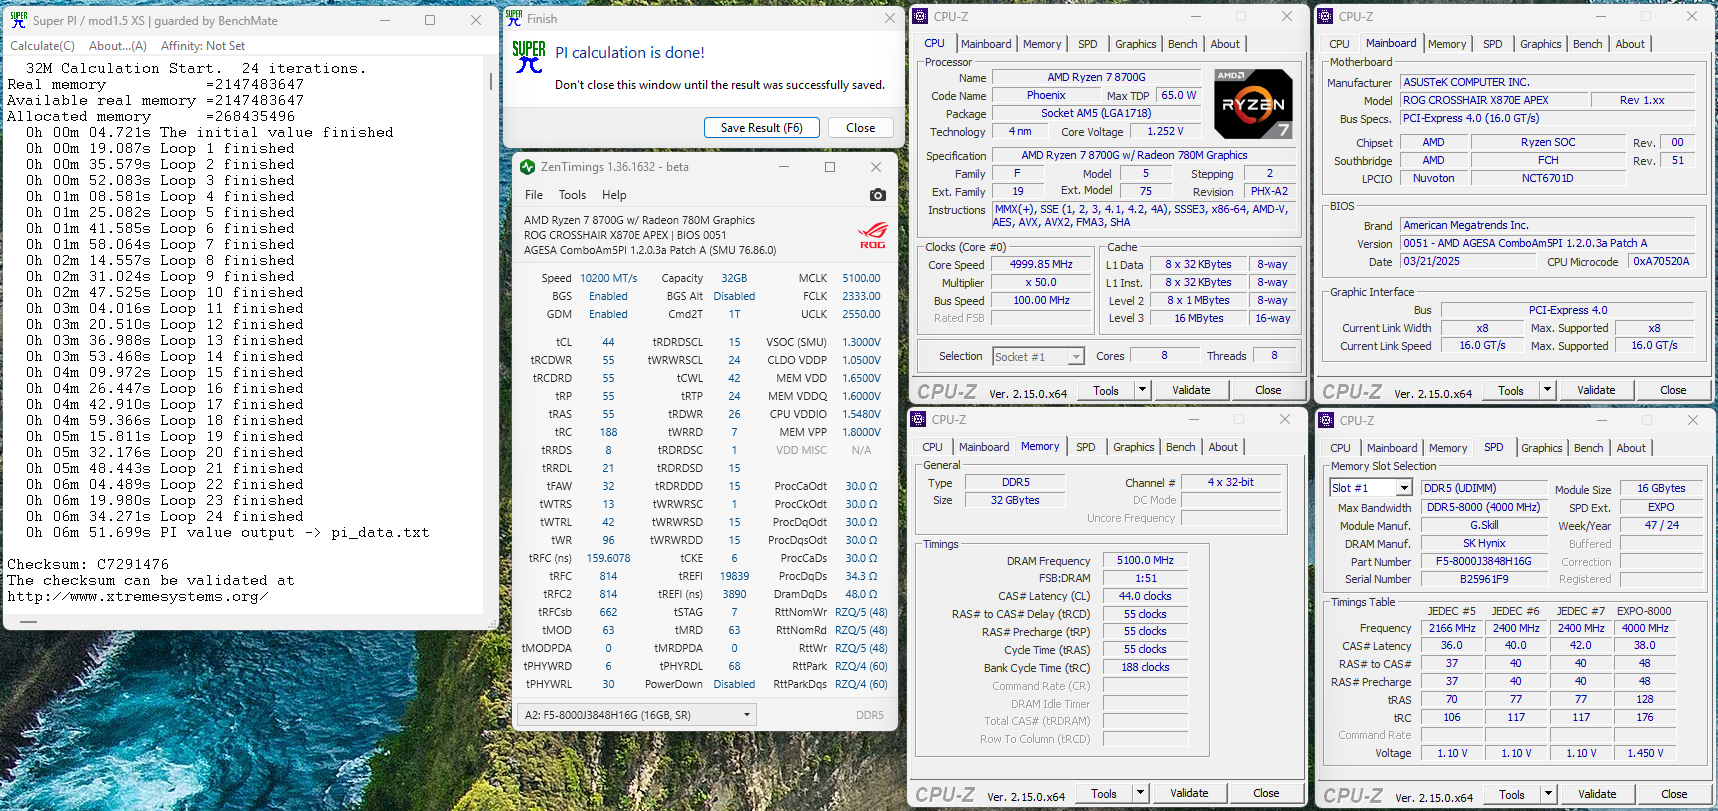Click the Max Bandwidth DDR5-8000 (4000 MHz) field

point(1483,507)
